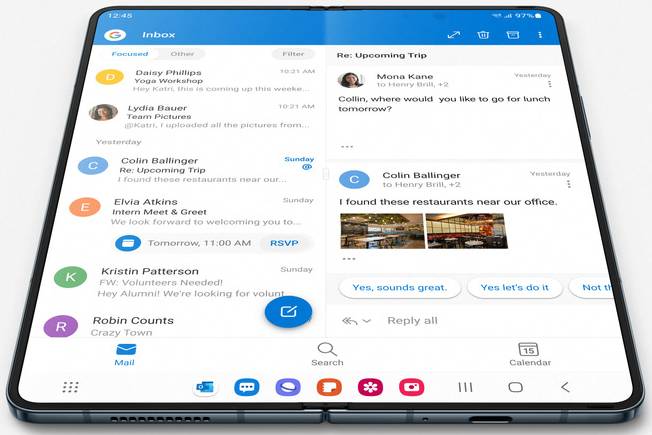652x435 pixels.
Task: Archive the Upcoming Trip conversation
Action: click(512, 35)
